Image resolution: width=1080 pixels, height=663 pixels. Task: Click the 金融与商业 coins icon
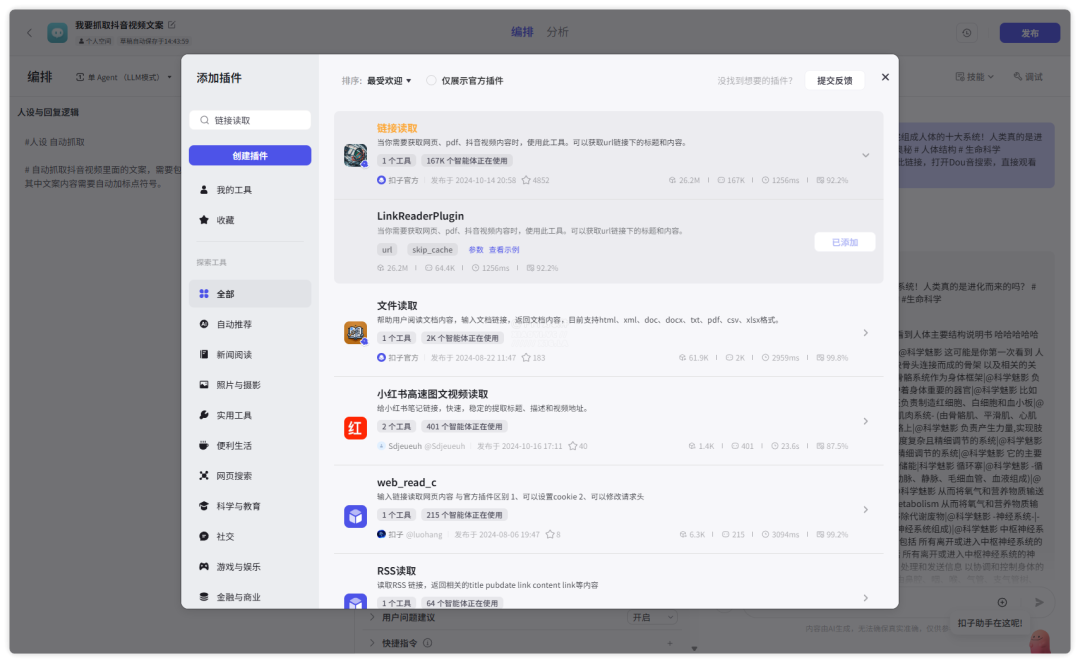point(204,597)
